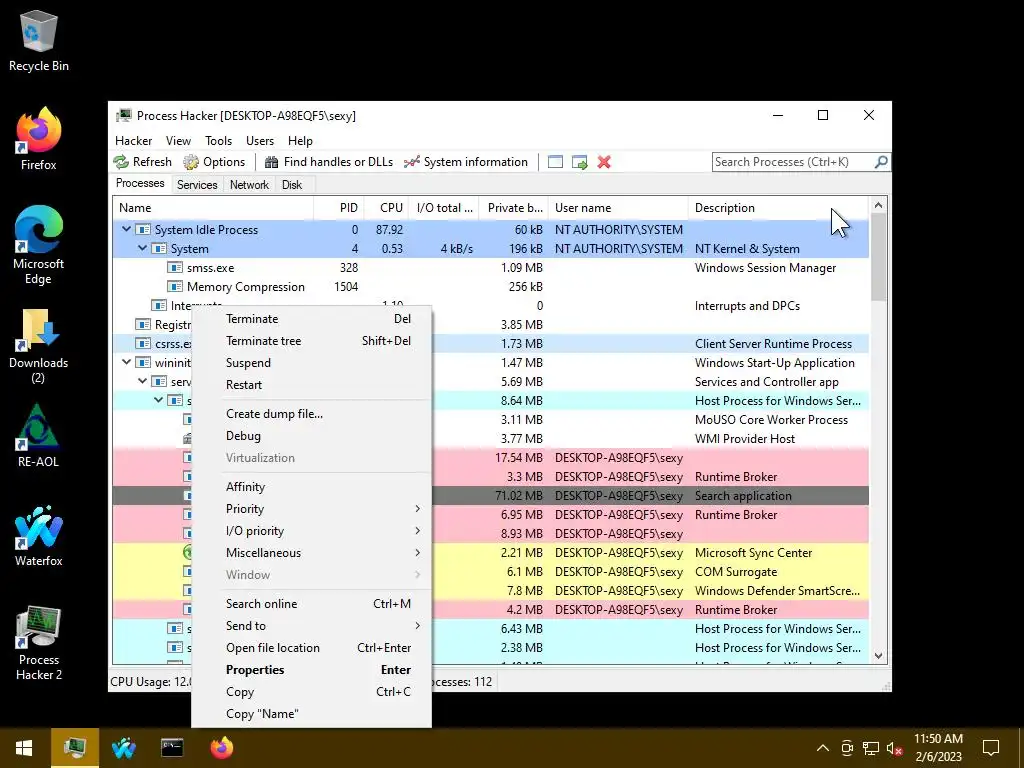
Task: Expand the Miscellaneous submenu
Action: click(x=312, y=553)
